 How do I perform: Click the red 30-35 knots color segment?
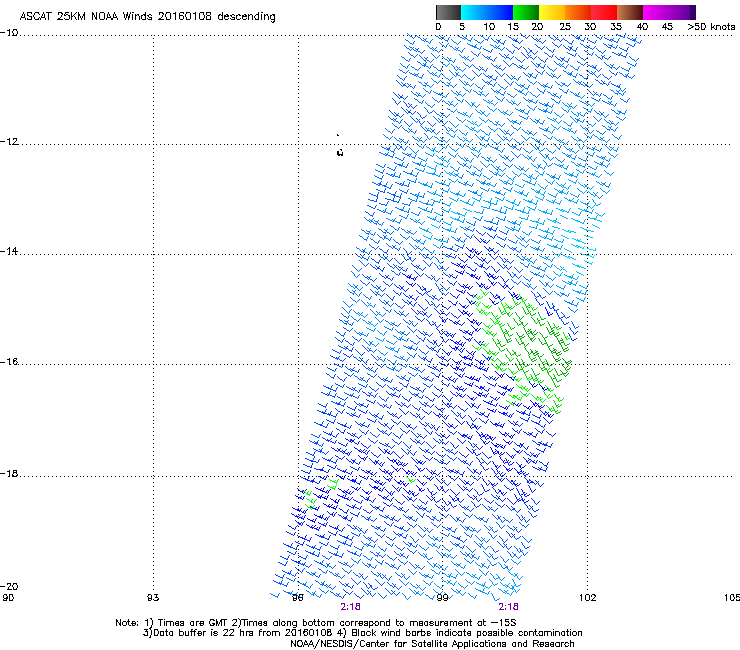coord(604,12)
